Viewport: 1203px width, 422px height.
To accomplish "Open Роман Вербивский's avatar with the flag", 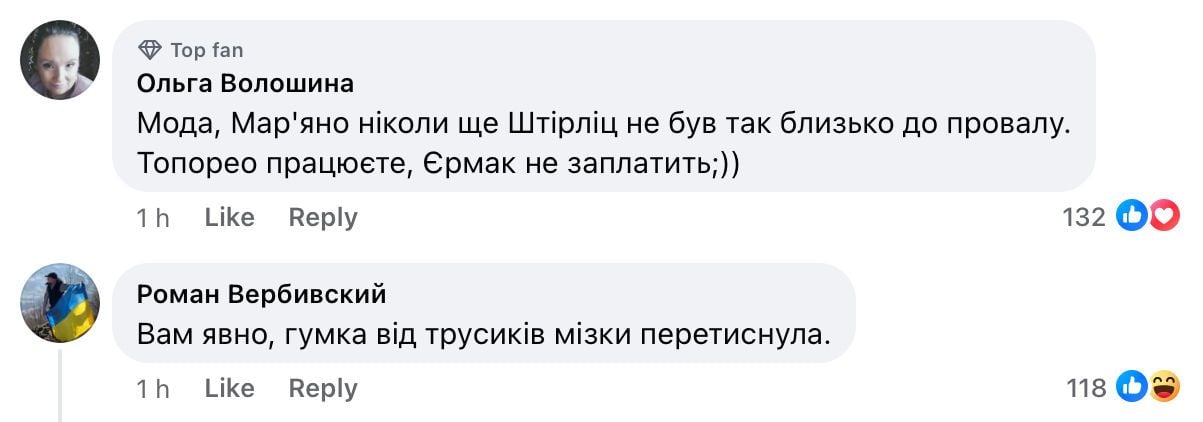I will coord(61,304).
